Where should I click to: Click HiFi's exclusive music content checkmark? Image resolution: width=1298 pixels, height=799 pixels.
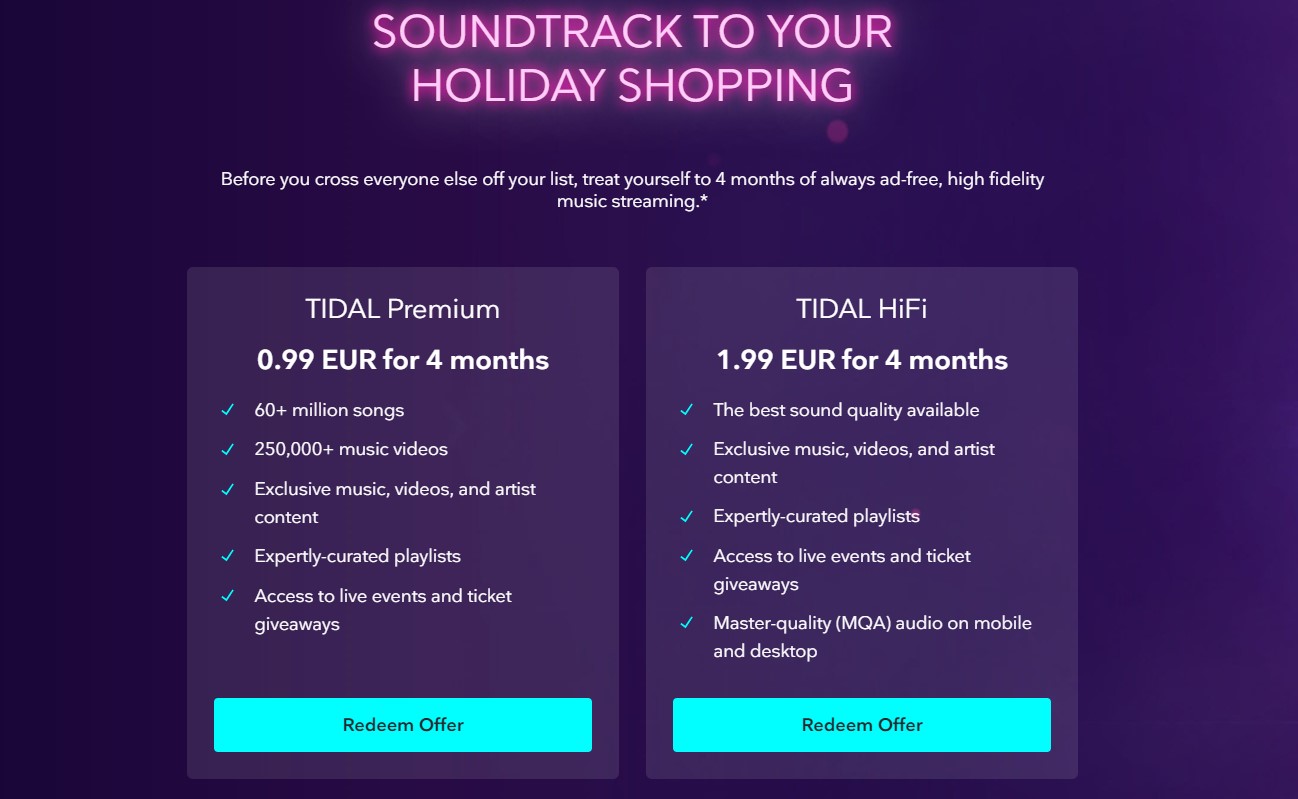(x=687, y=449)
